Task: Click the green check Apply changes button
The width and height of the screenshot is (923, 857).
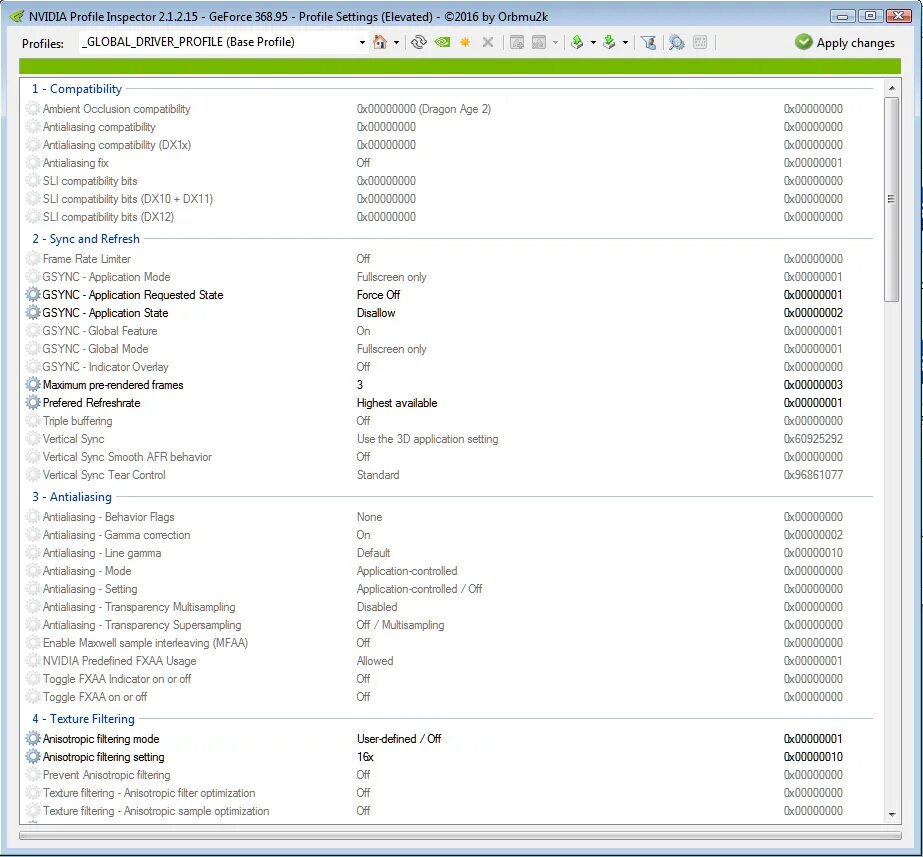Action: pos(845,42)
